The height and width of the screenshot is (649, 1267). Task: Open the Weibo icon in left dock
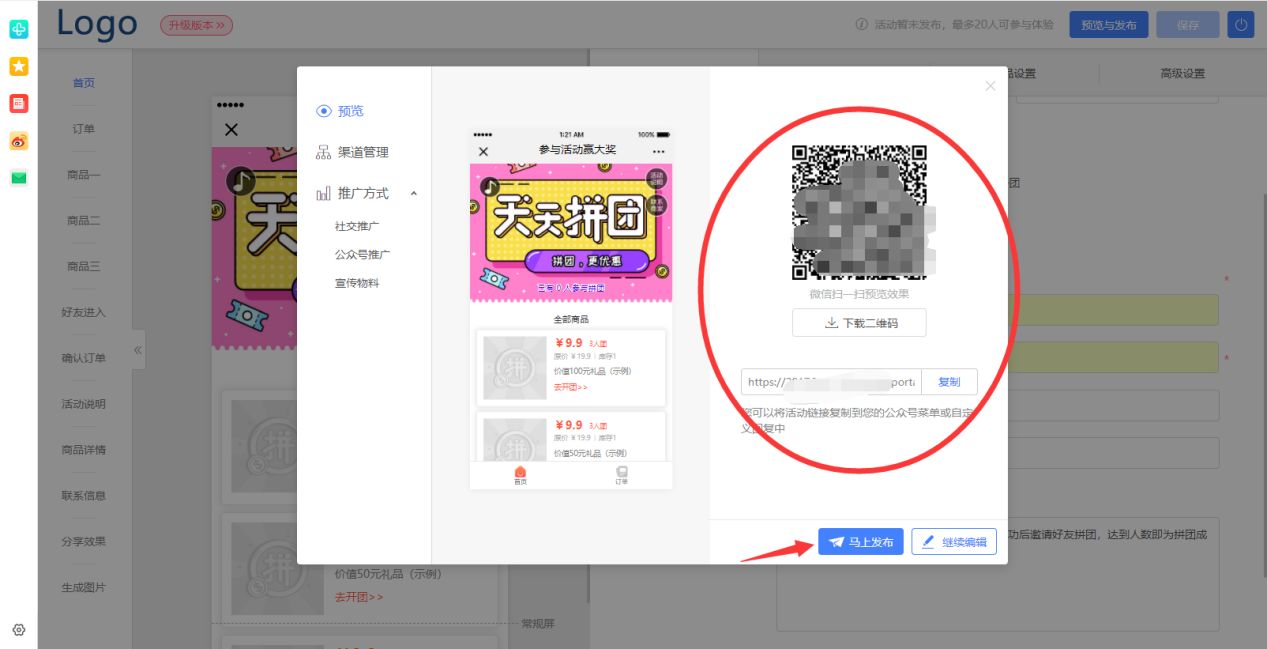[x=18, y=141]
